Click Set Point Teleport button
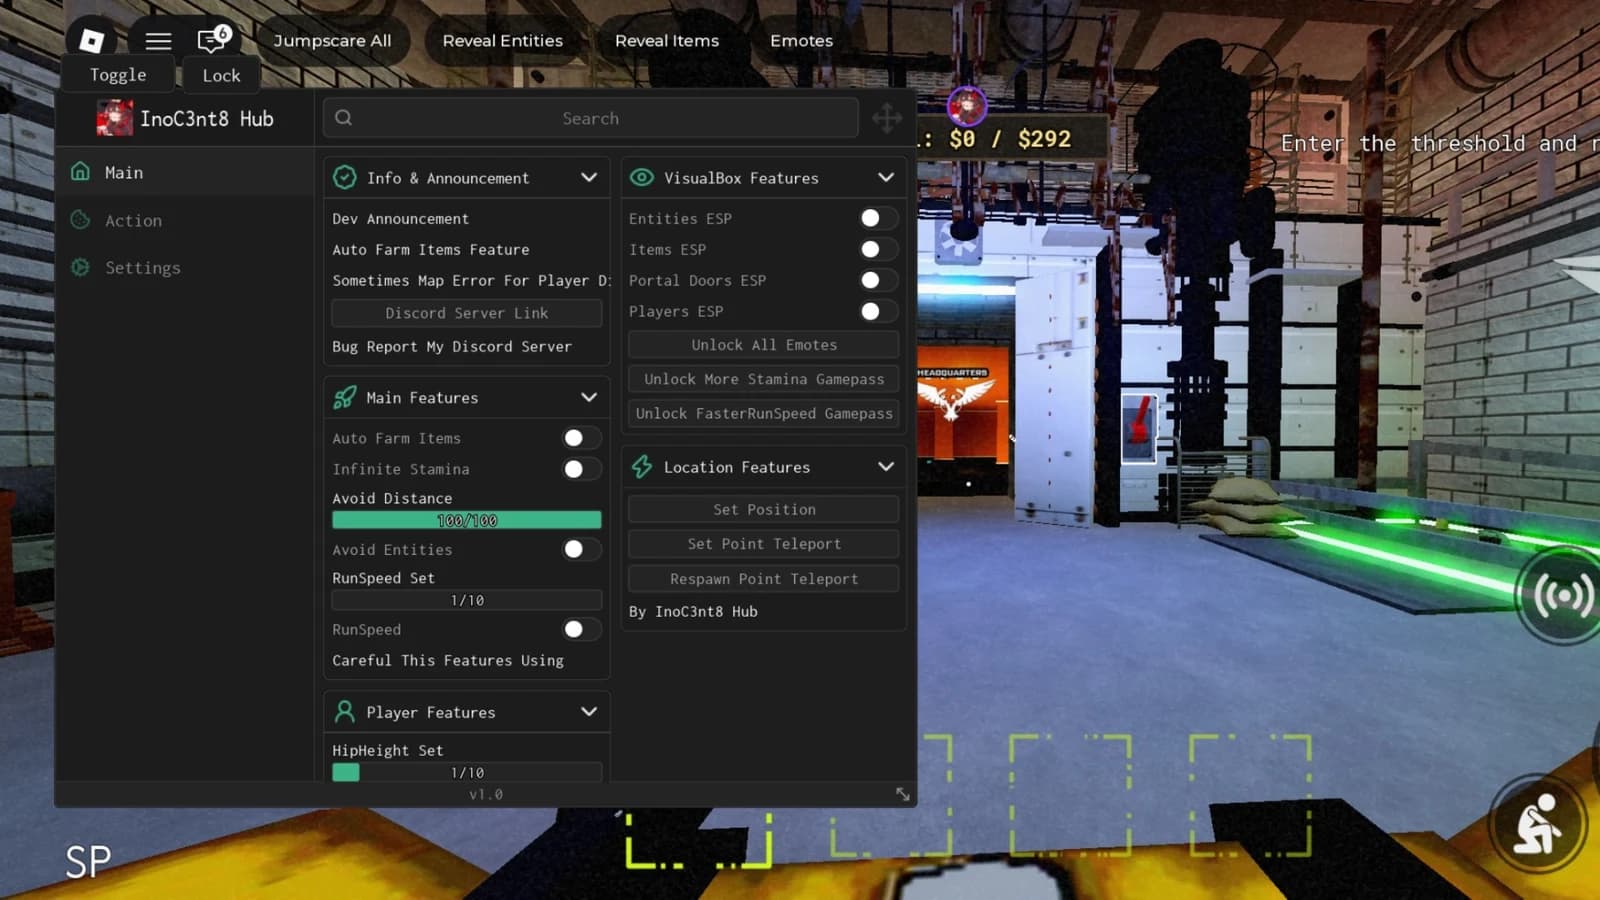This screenshot has width=1600, height=900. [x=764, y=544]
